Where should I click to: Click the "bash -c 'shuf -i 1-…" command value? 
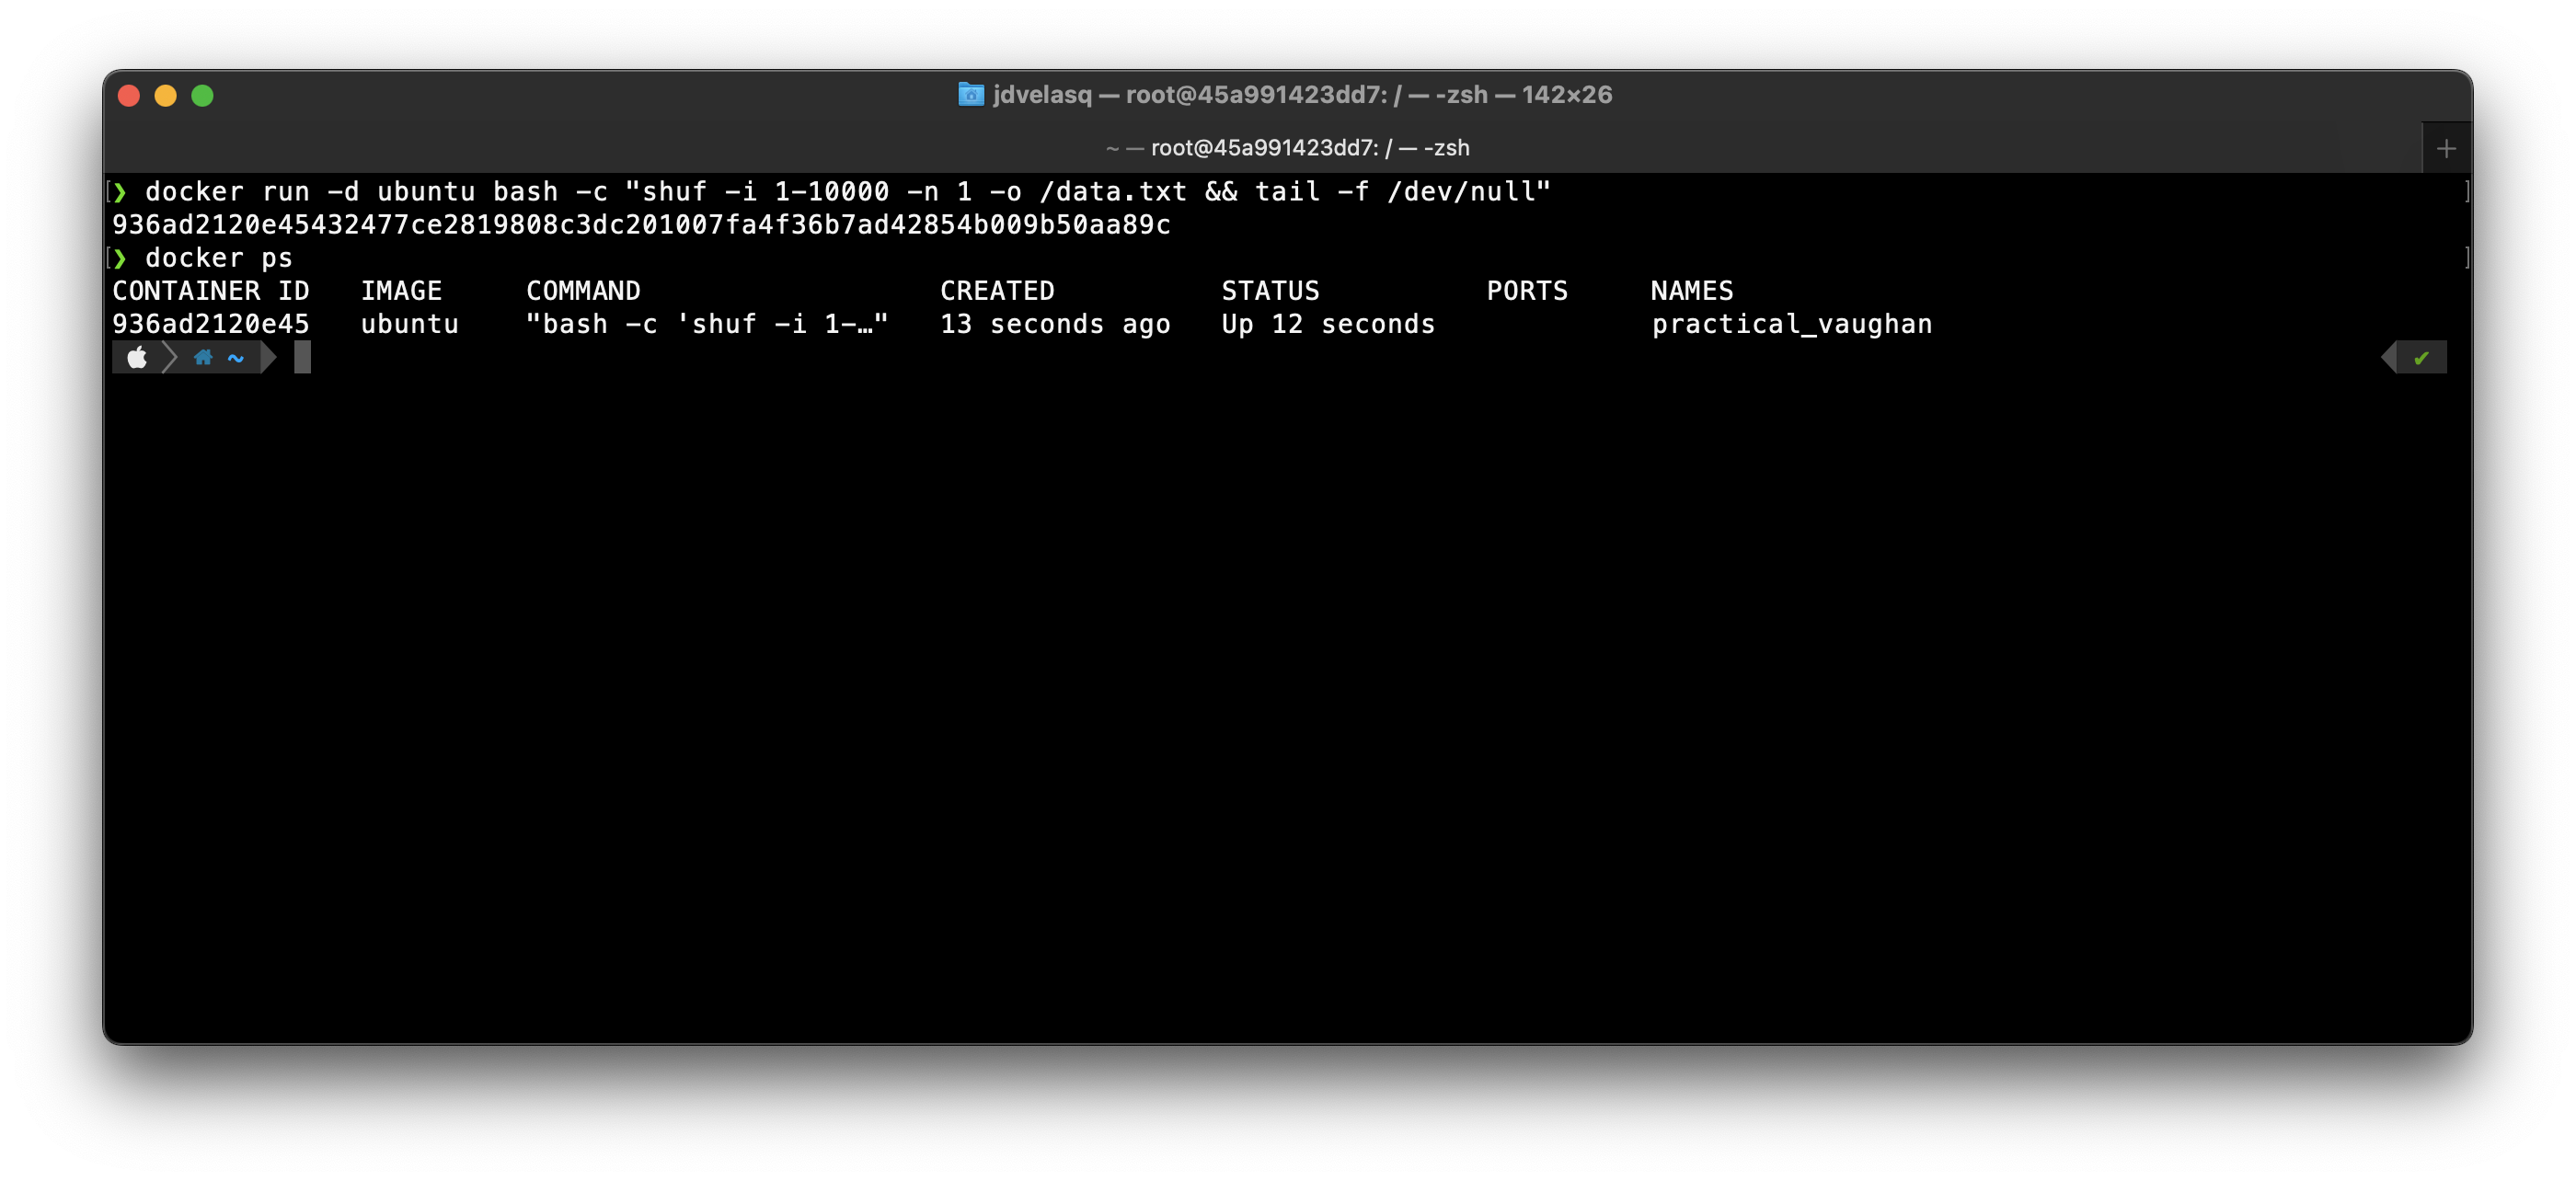[x=707, y=323]
